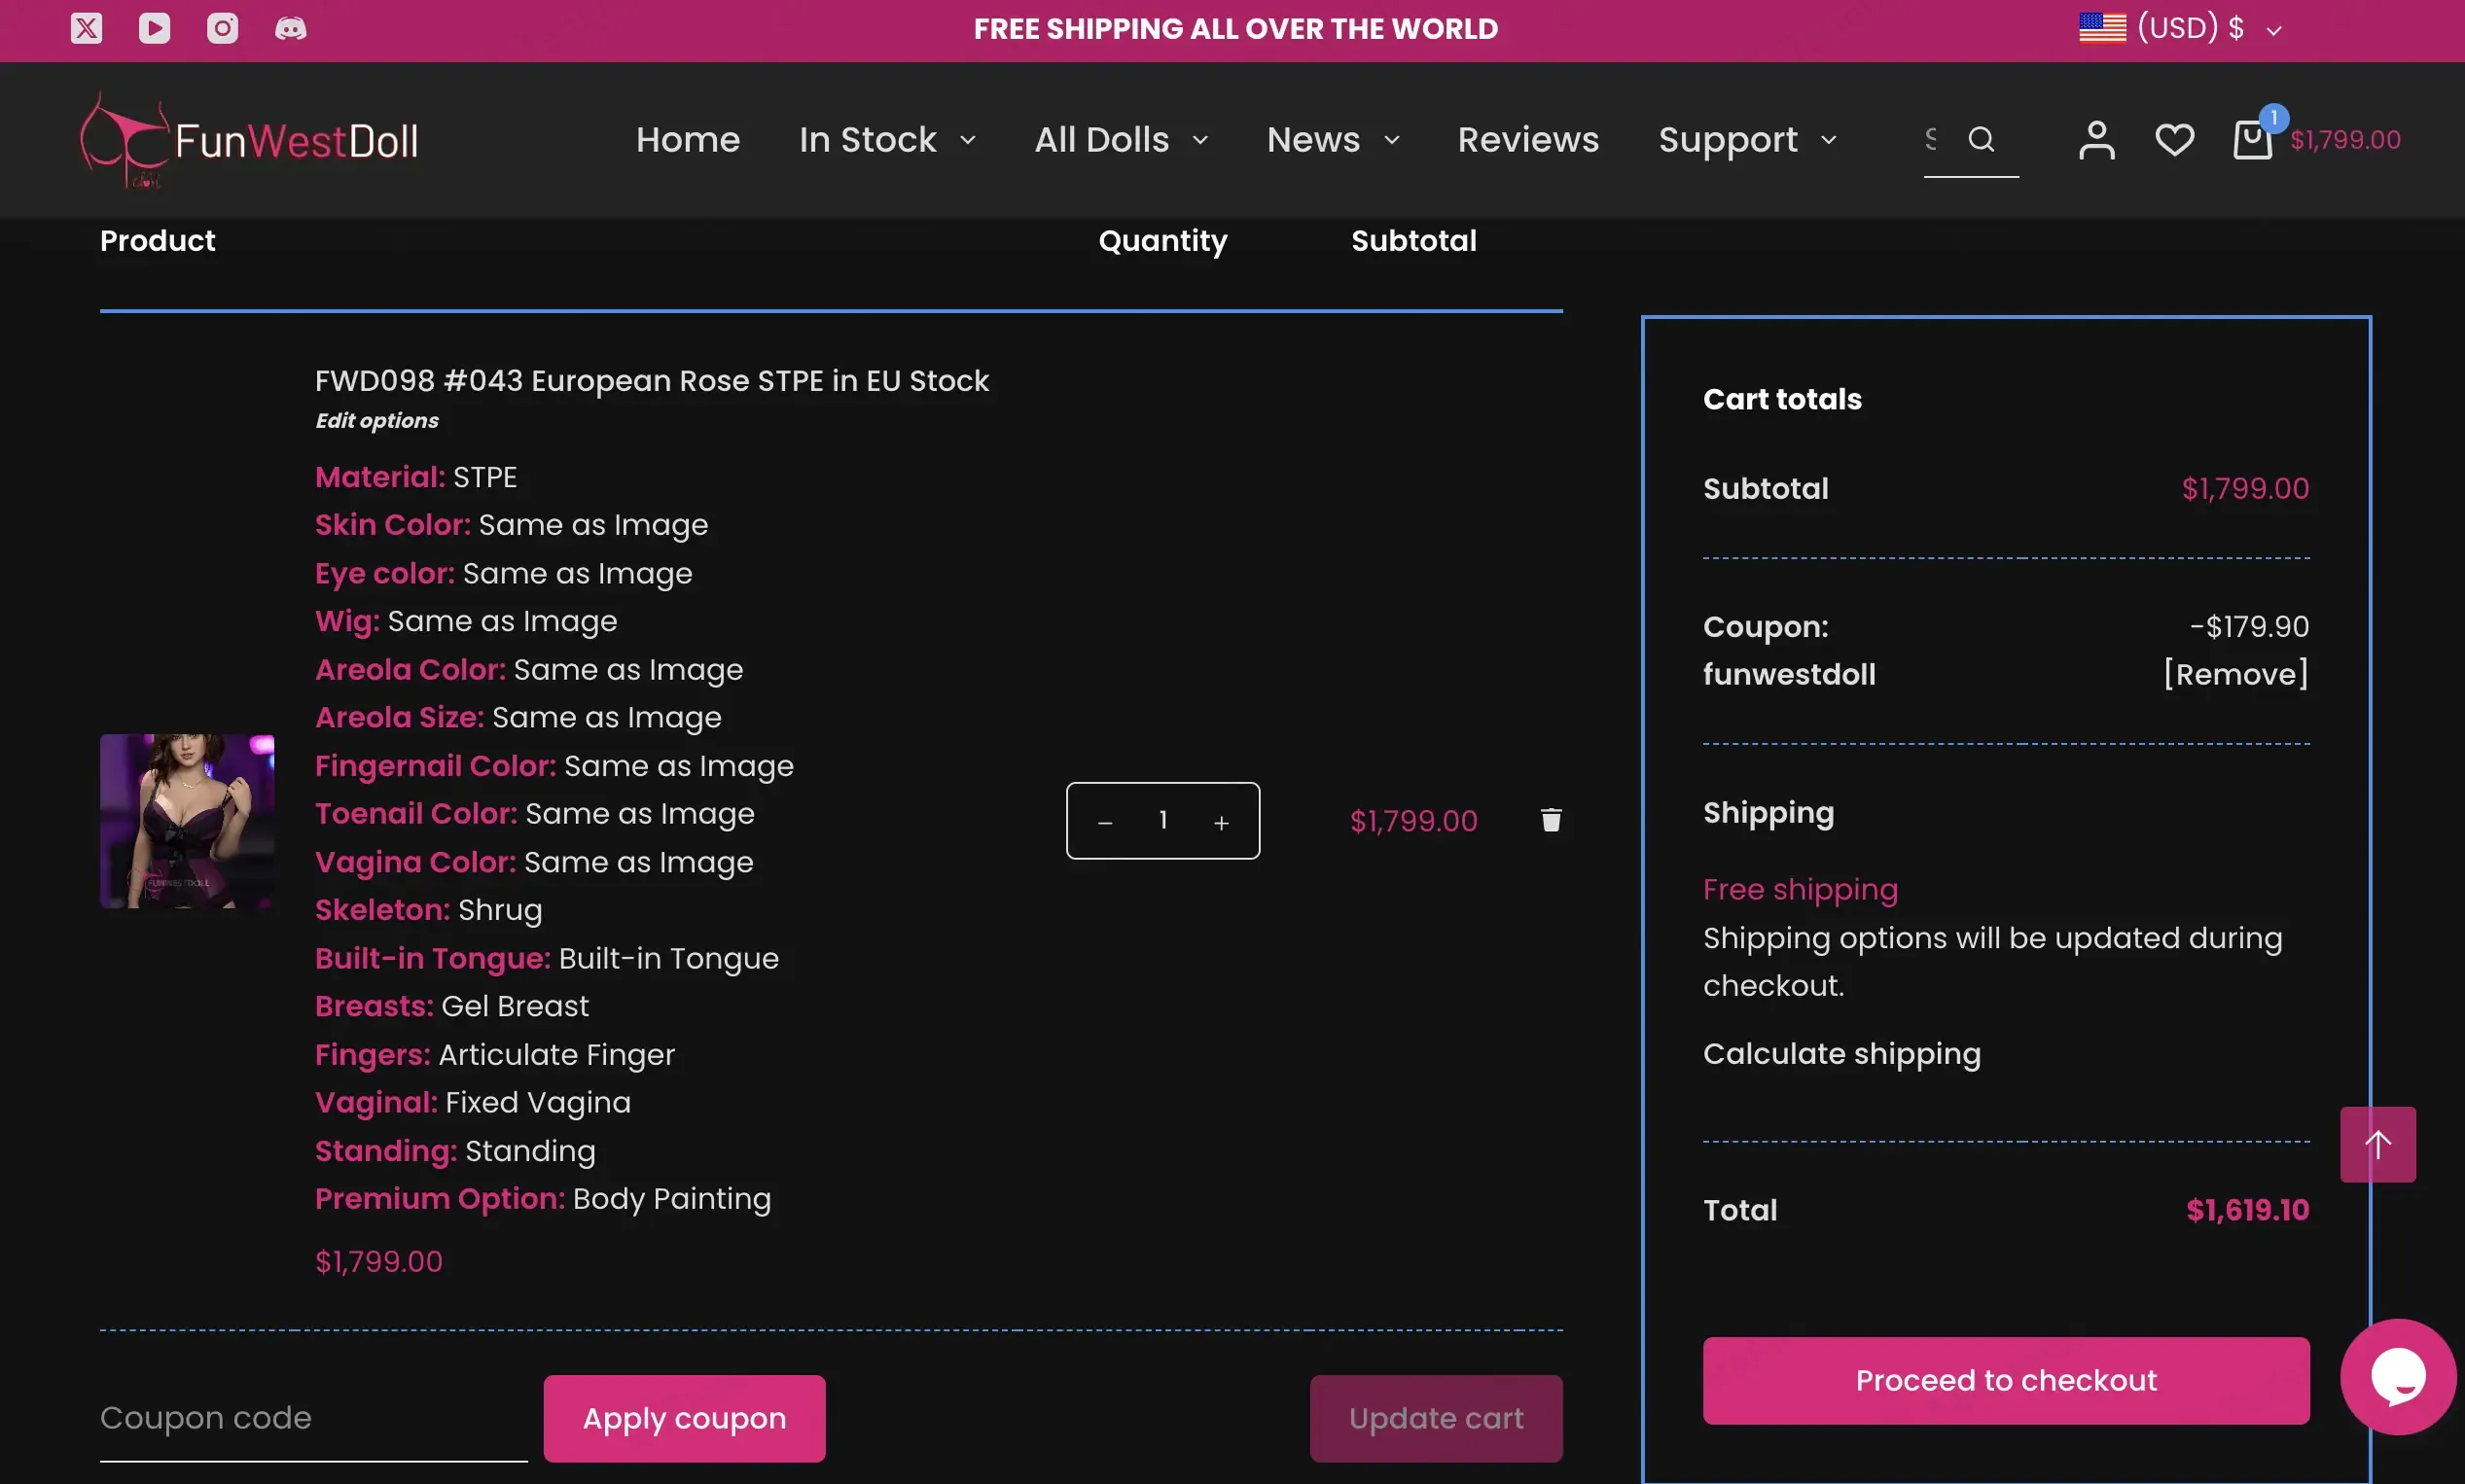2465x1484 pixels.
Task: Click the quantity value field
Action: (1163, 820)
